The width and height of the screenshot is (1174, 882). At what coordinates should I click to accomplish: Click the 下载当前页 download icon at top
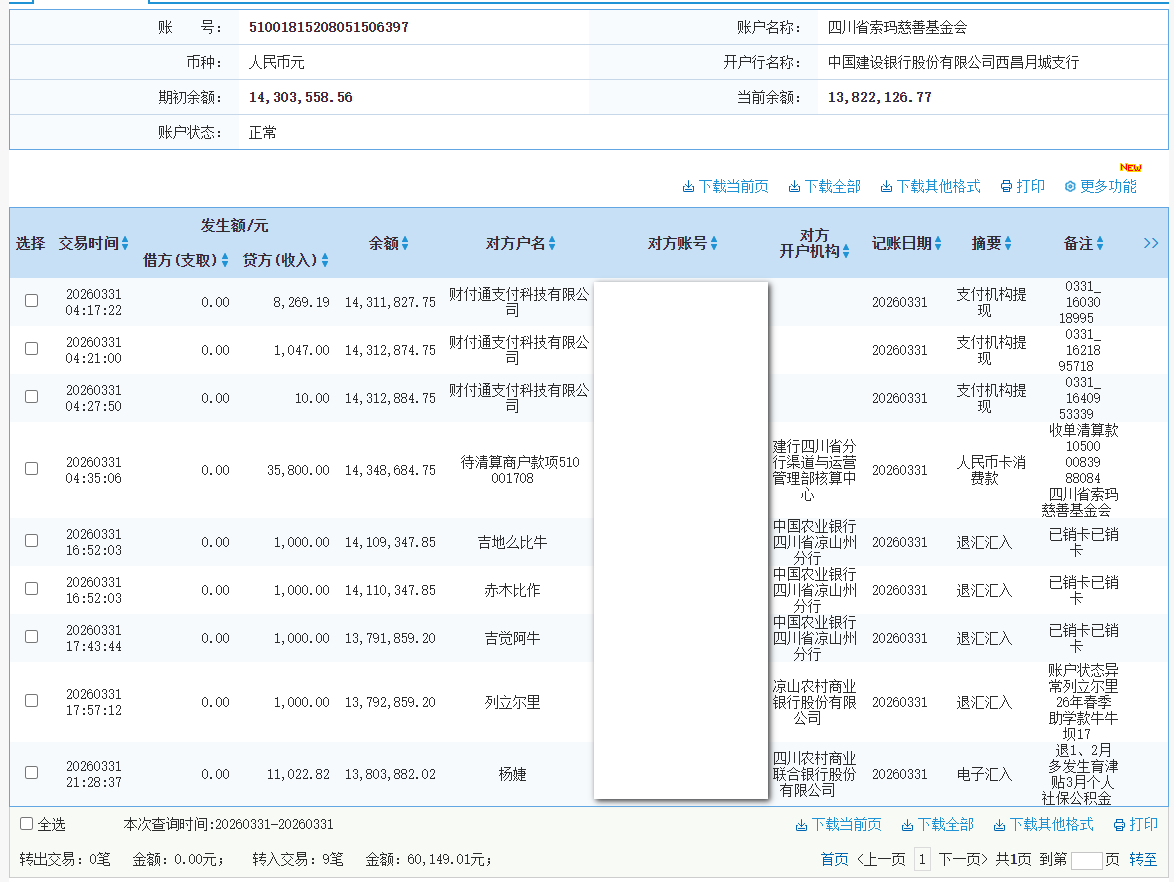click(688, 186)
